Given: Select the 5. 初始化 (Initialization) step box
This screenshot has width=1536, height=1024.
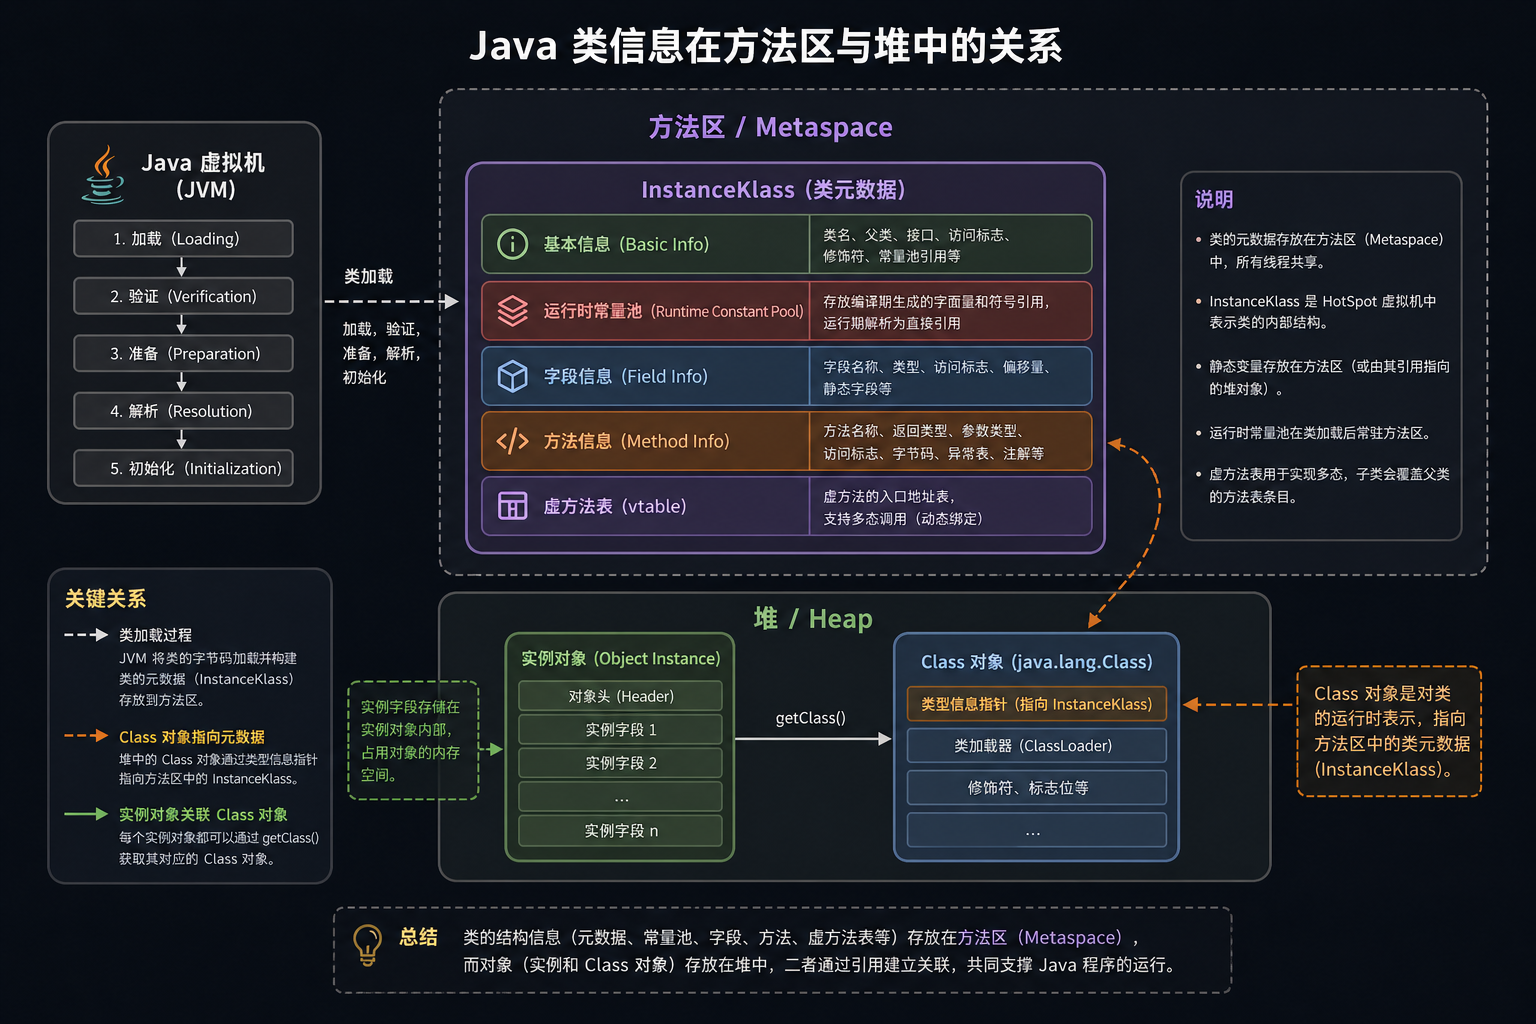Looking at the screenshot, I should click(183, 468).
